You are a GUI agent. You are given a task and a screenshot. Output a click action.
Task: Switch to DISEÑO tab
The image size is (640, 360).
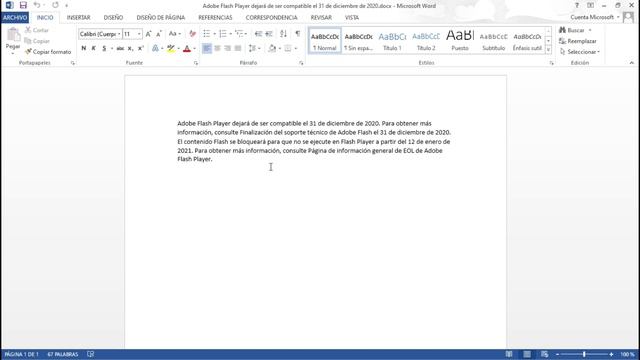(x=113, y=18)
